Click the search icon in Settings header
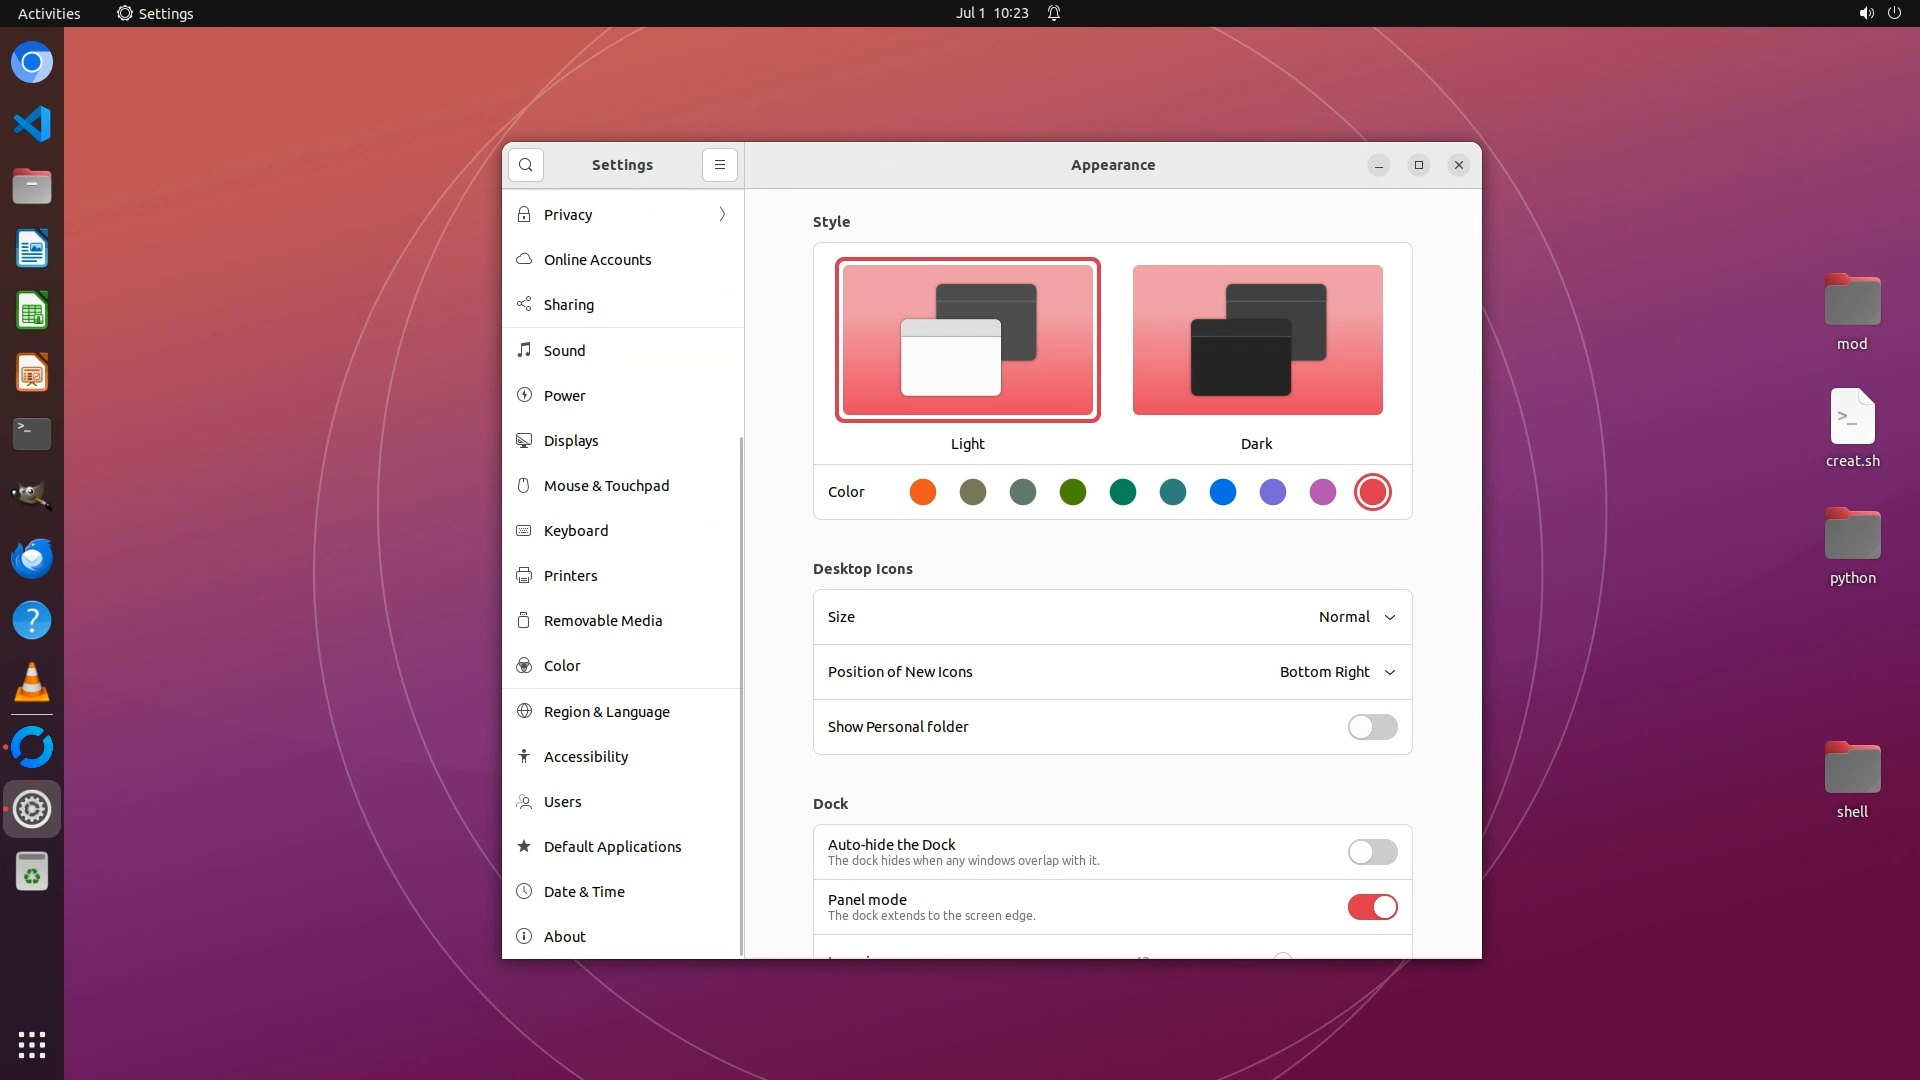 pyautogui.click(x=525, y=165)
